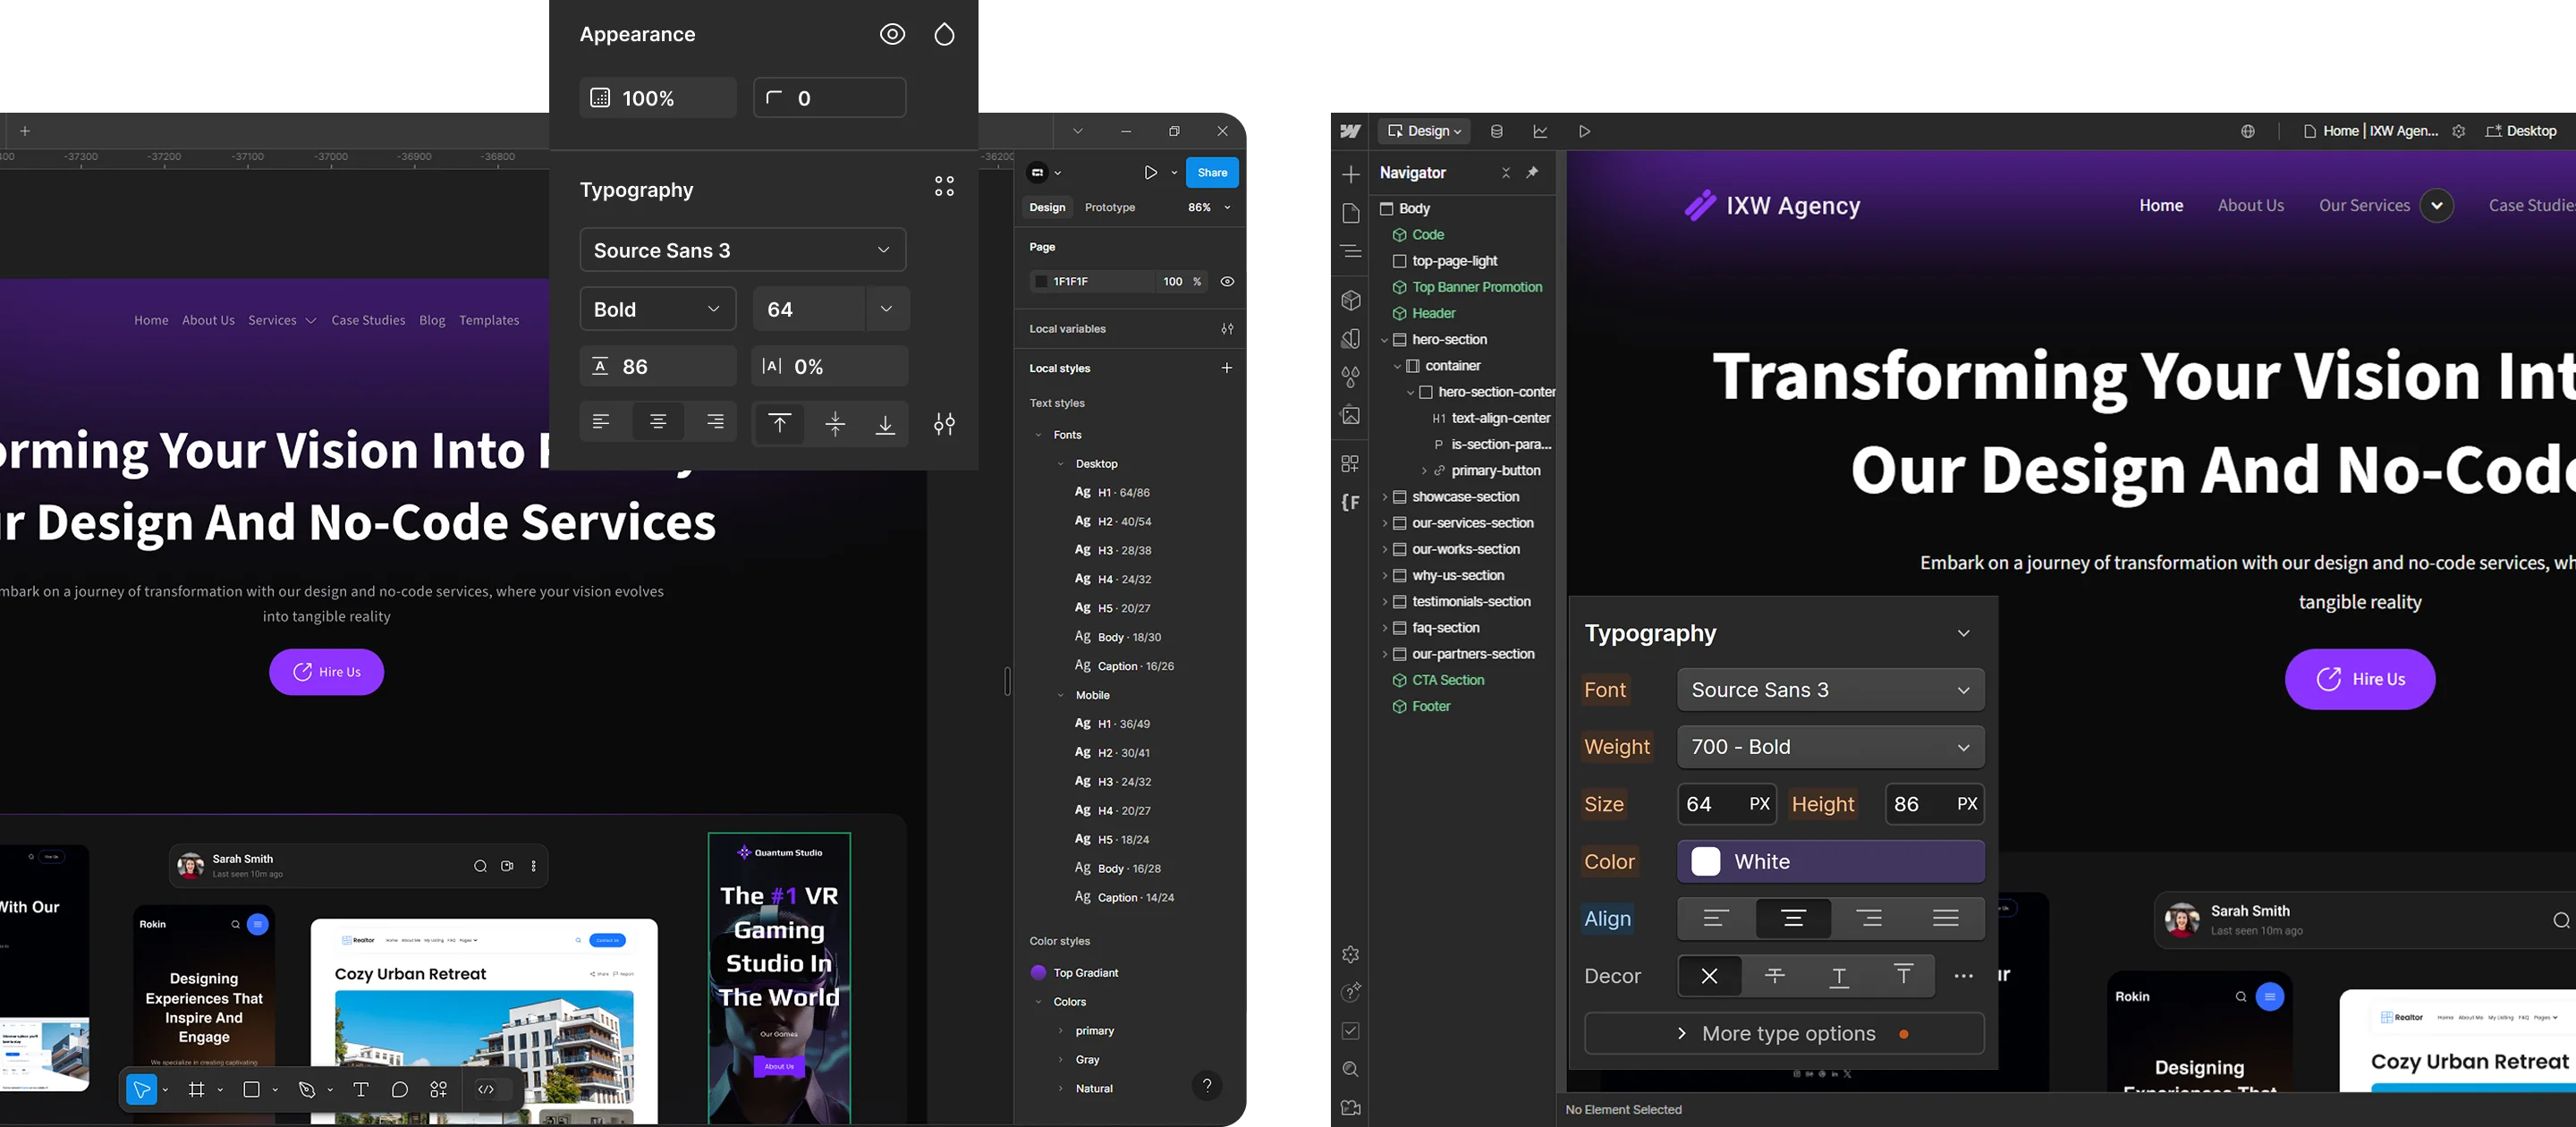
Task: Pin the Webflow Navigator panel
Action: point(1531,173)
